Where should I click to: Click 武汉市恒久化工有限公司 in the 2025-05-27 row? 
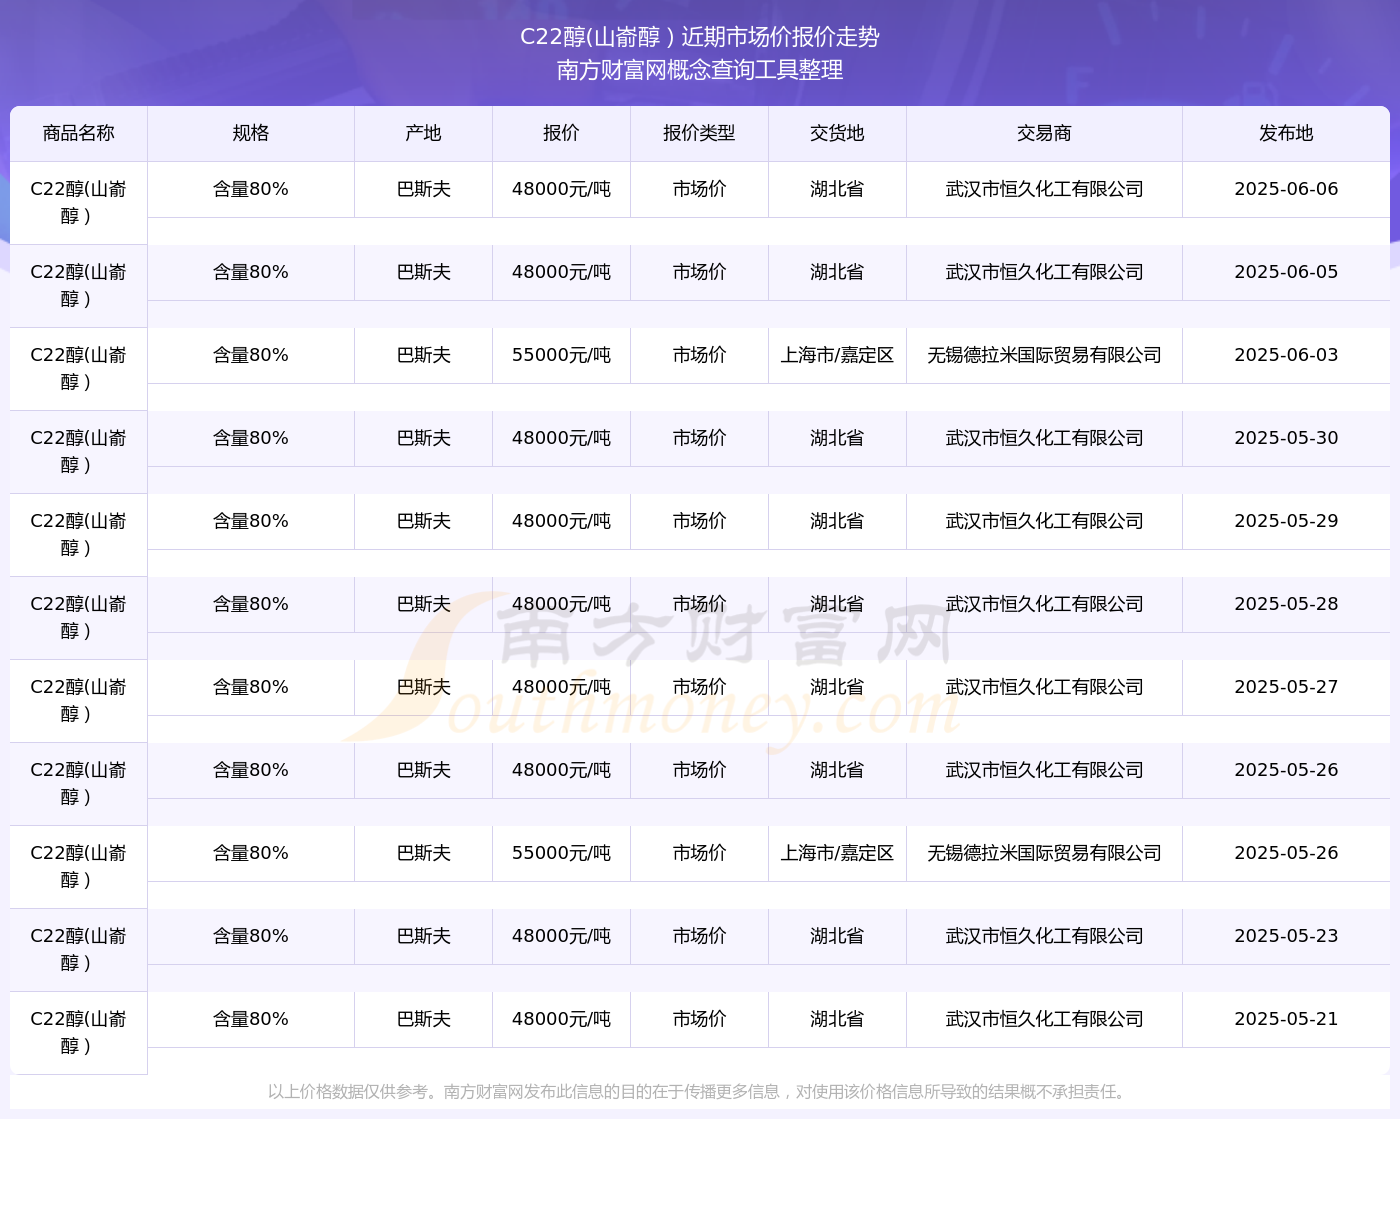click(1044, 687)
